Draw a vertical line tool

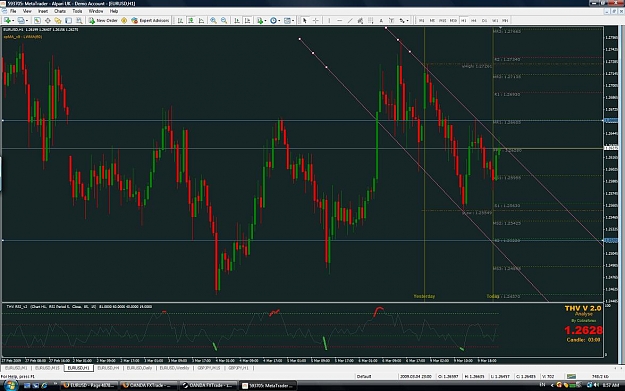click(x=329, y=20)
